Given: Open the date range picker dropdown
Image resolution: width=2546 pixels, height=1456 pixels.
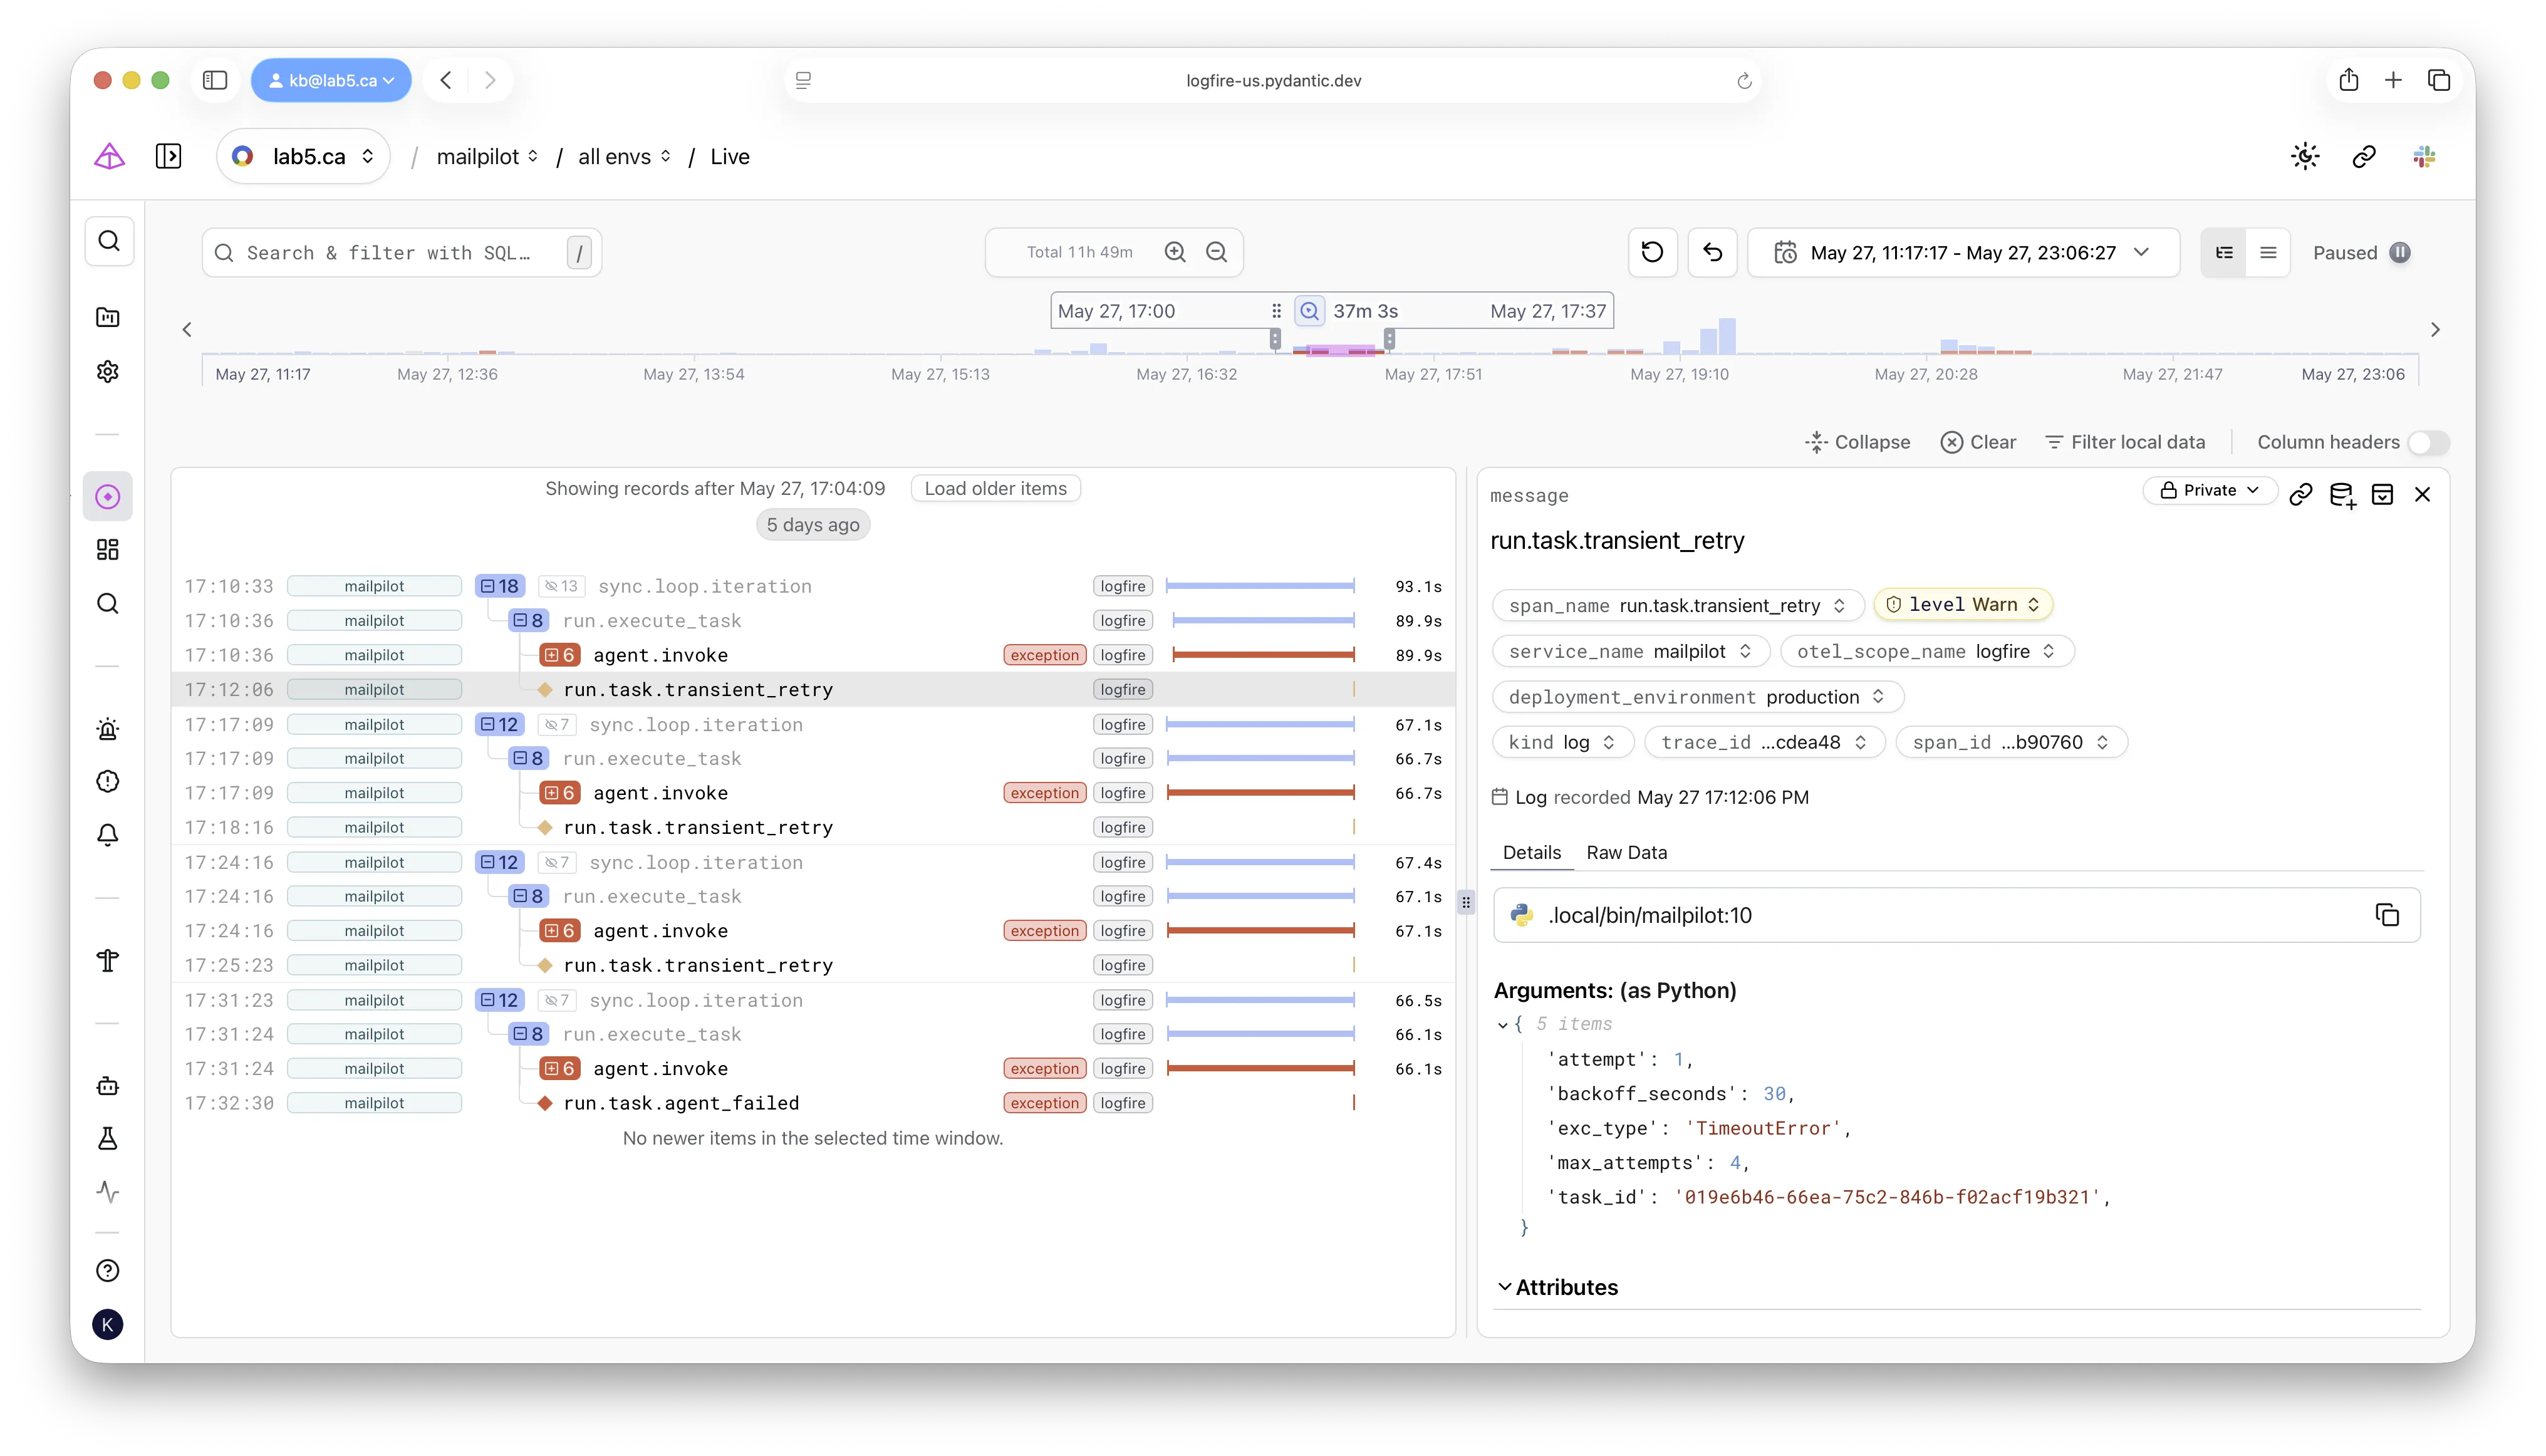Looking at the screenshot, I should pyautogui.click(x=1963, y=252).
